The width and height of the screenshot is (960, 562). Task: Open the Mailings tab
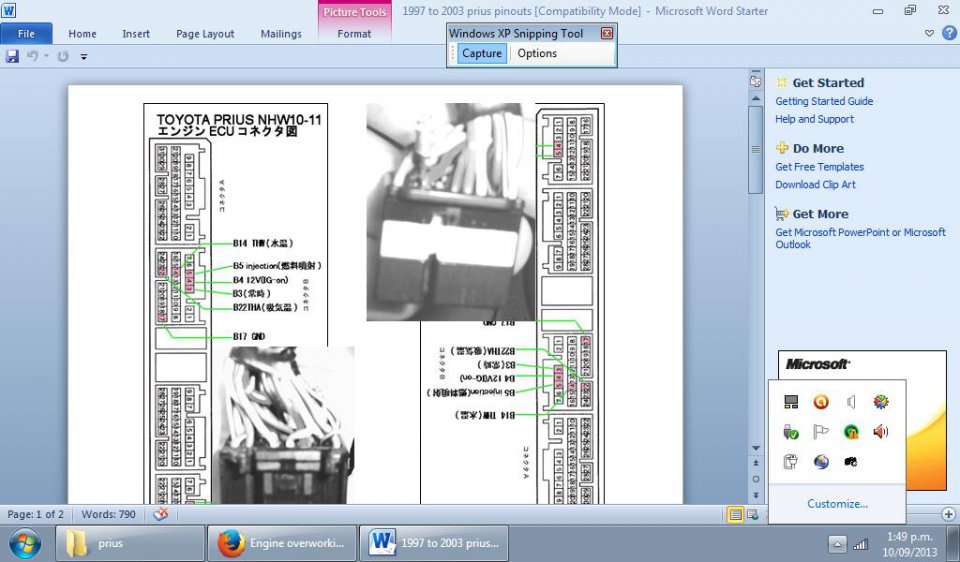tap(281, 34)
